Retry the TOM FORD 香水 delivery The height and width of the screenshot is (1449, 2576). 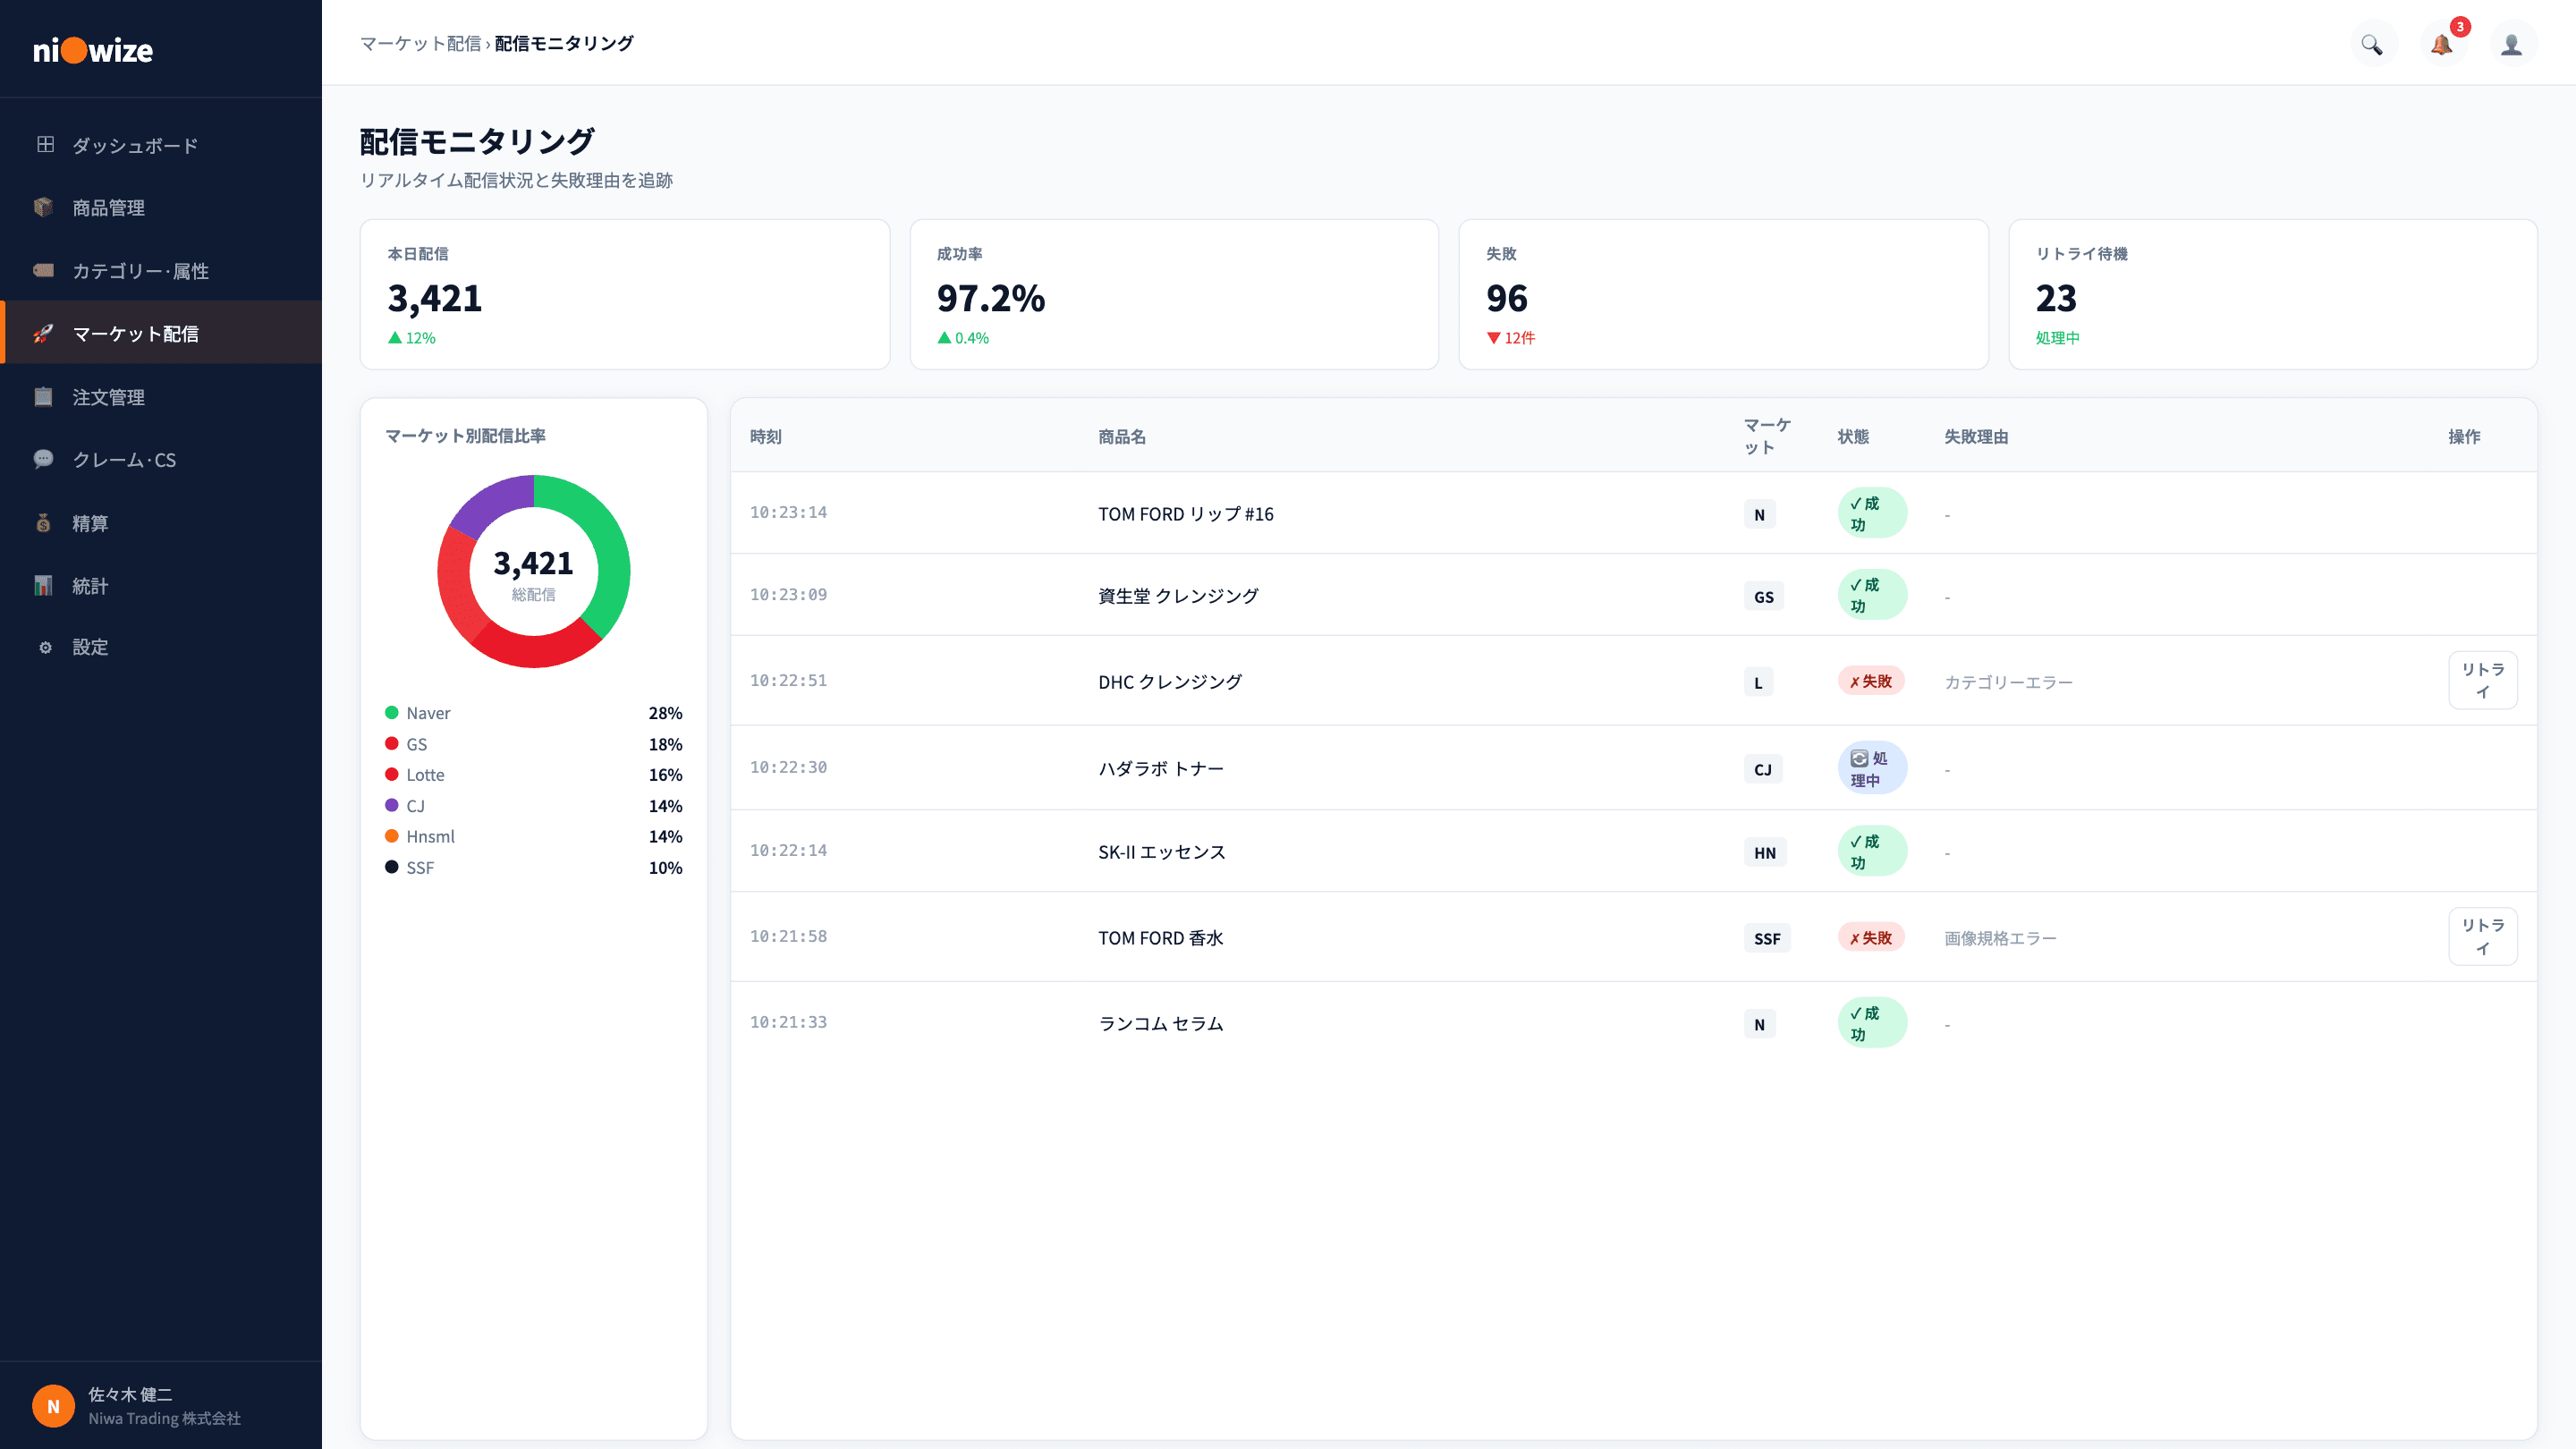(2483, 936)
